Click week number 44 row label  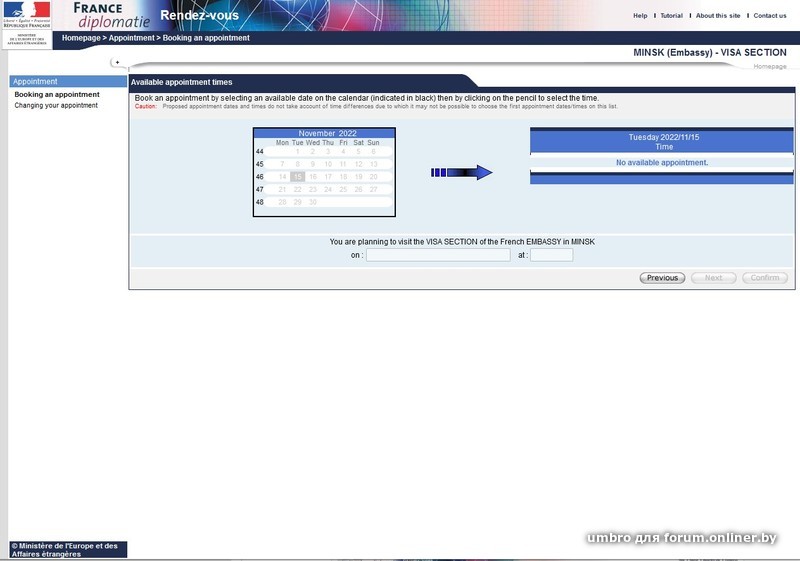tap(260, 151)
